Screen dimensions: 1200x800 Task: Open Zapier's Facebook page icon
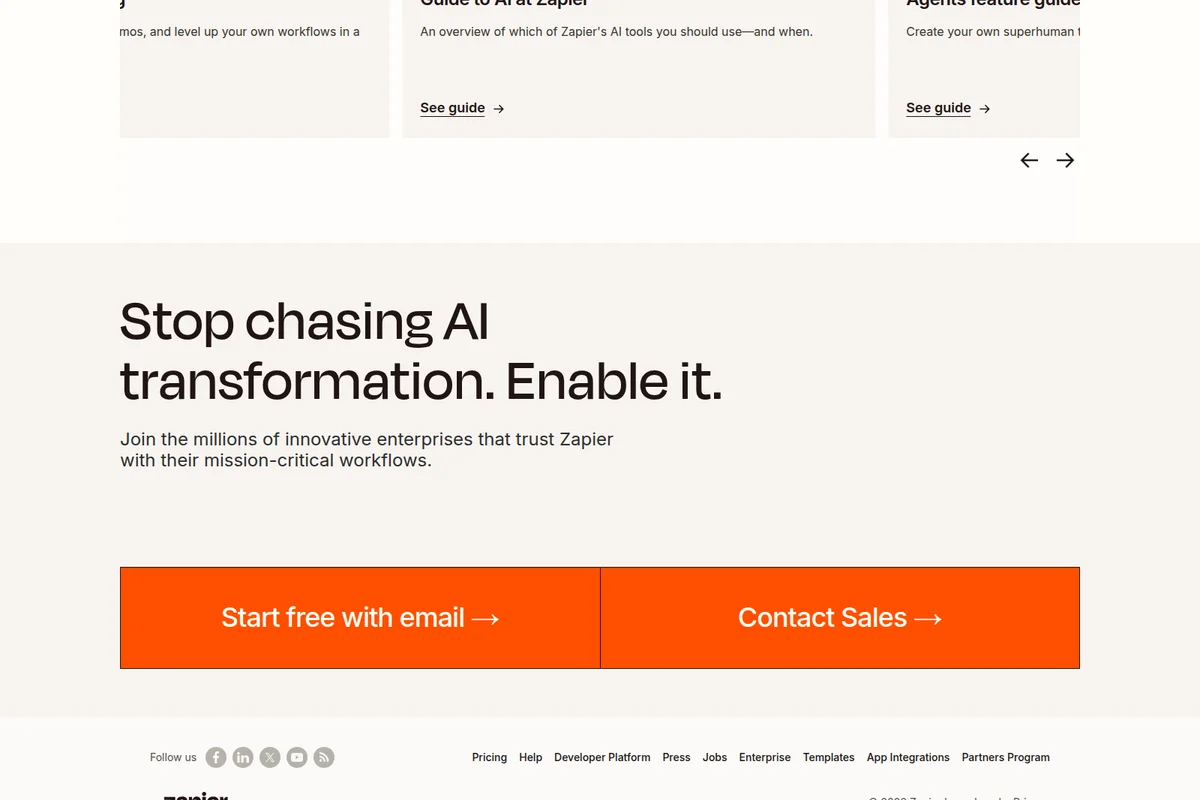[x=215, y=757]
